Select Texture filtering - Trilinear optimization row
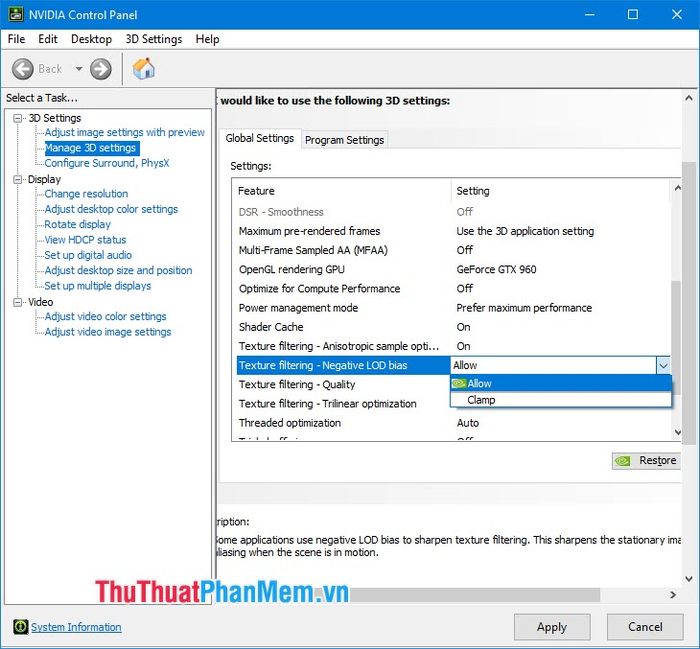This screenshot has width=700, height=649. (342, 404)
